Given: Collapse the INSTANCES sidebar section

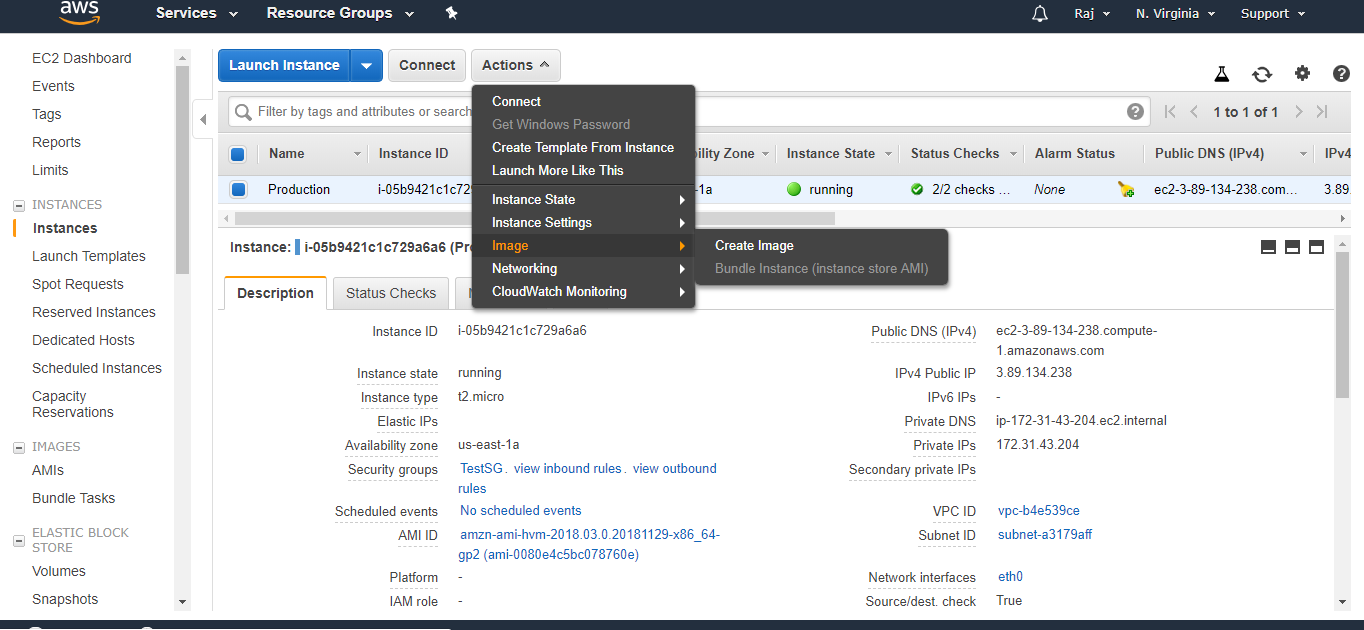Looking at the screenshot, I should click(x=18, y=205).
